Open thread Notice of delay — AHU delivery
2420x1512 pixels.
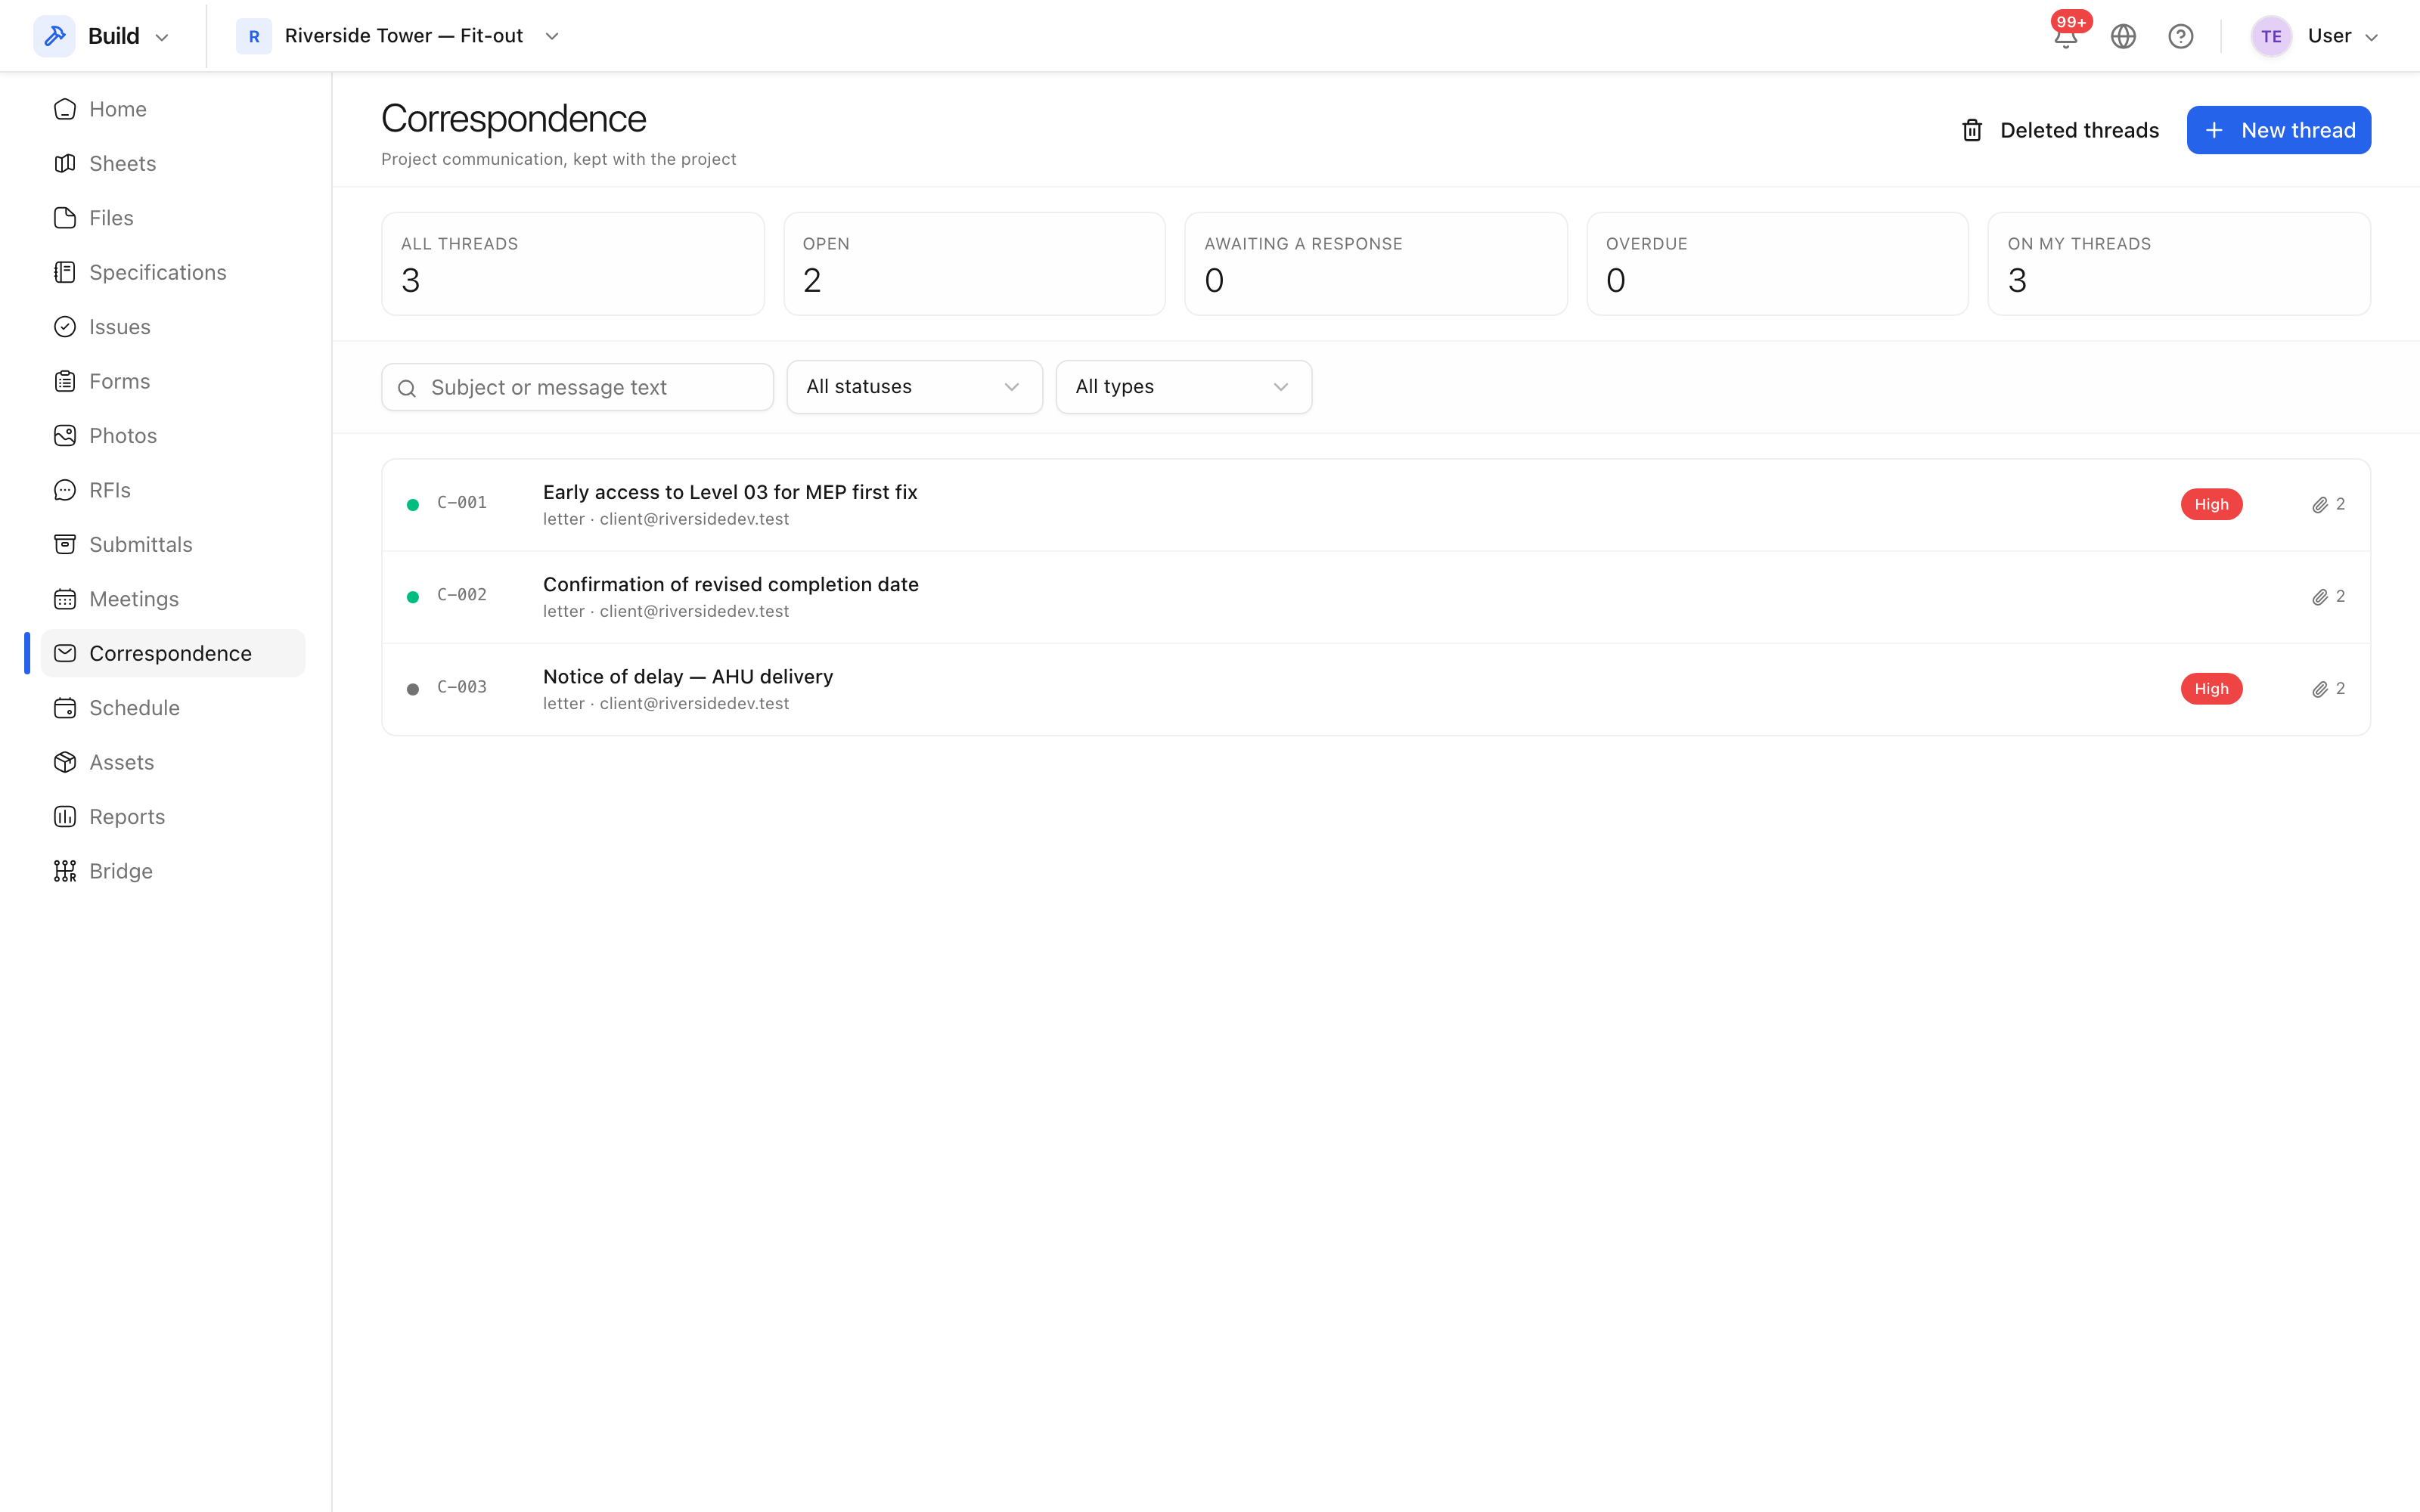tap(1376, 689)
